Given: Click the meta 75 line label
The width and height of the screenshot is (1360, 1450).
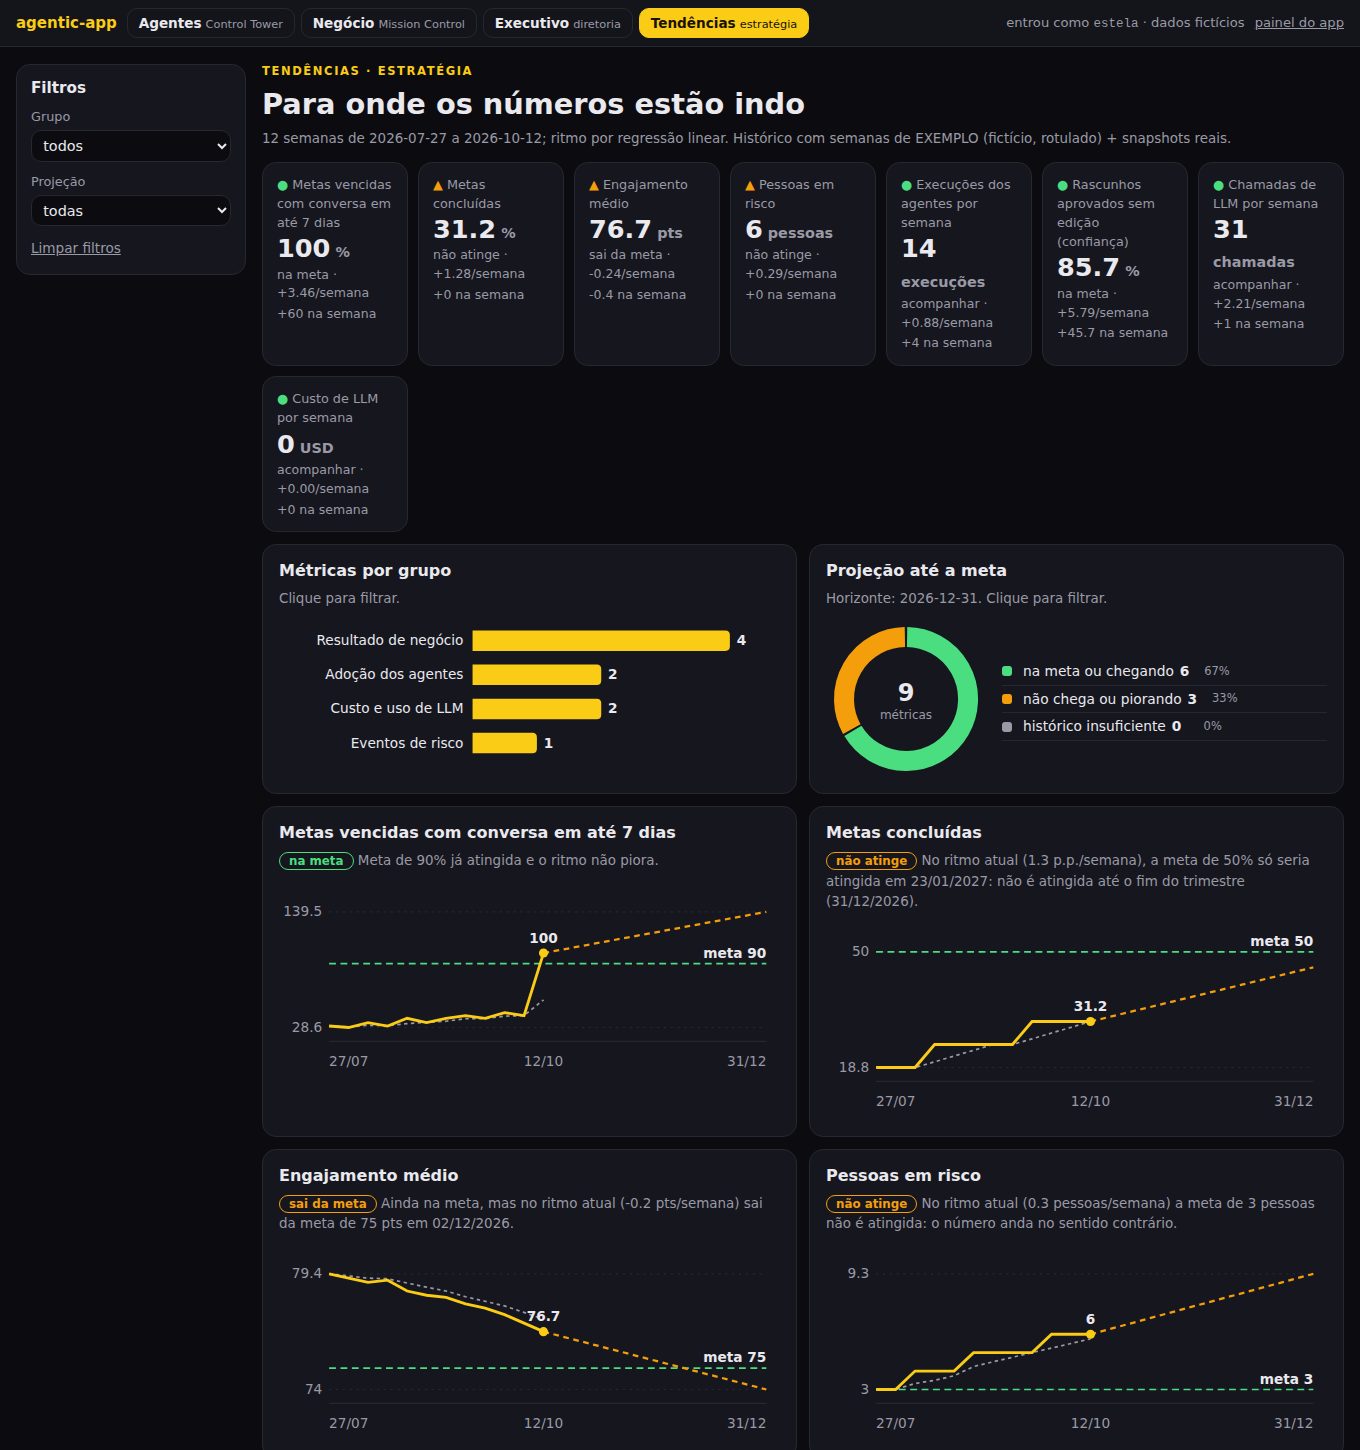Looking at the screenshot, I should pos(734,1357).
